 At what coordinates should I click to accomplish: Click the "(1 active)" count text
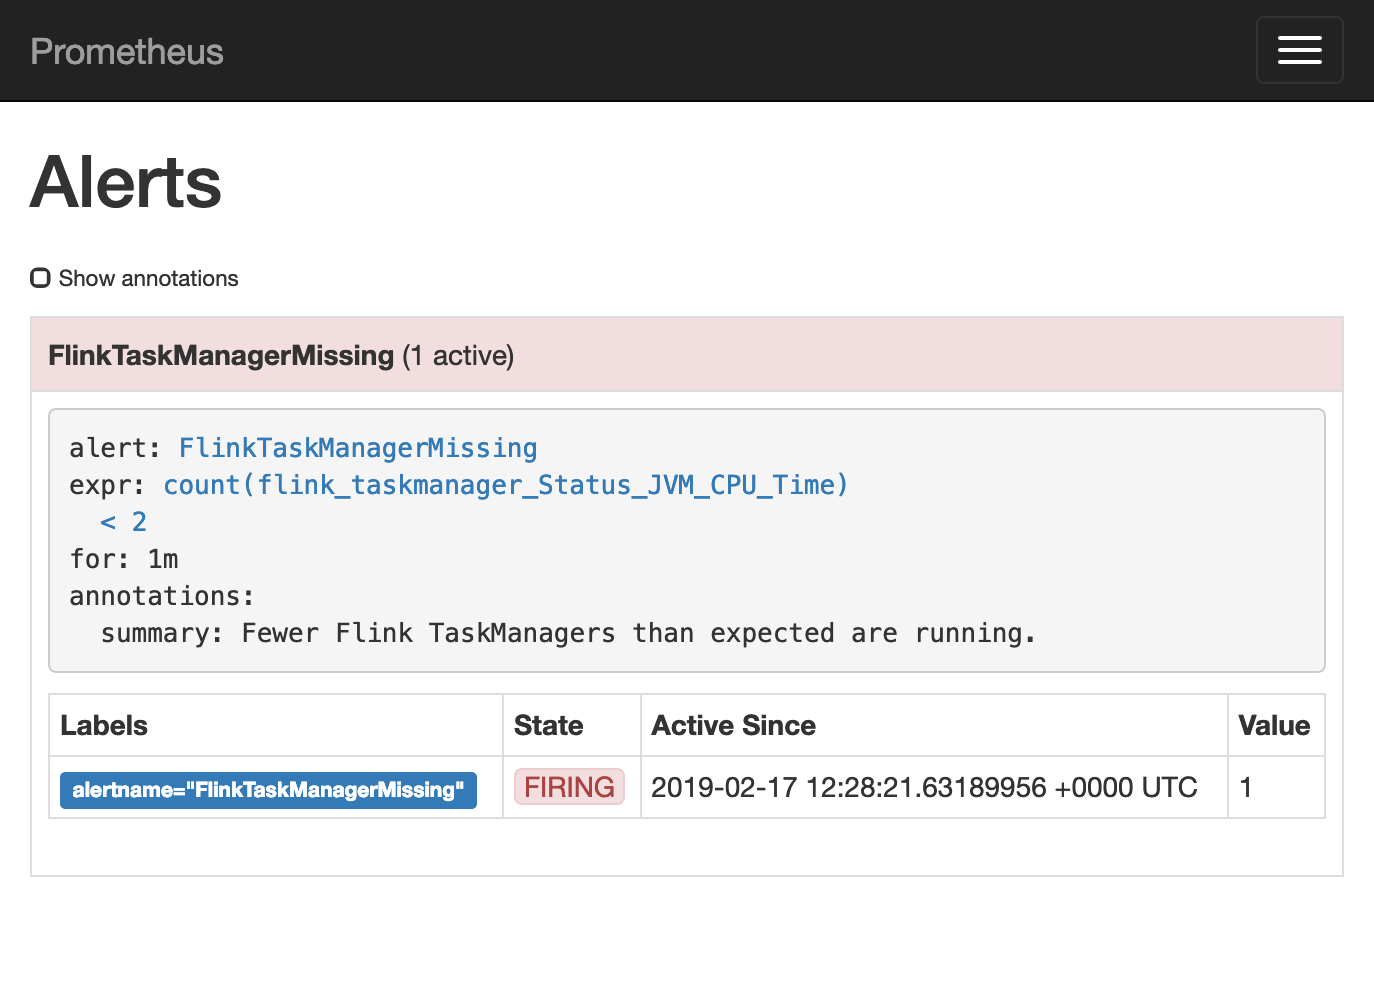pos(458,356)
